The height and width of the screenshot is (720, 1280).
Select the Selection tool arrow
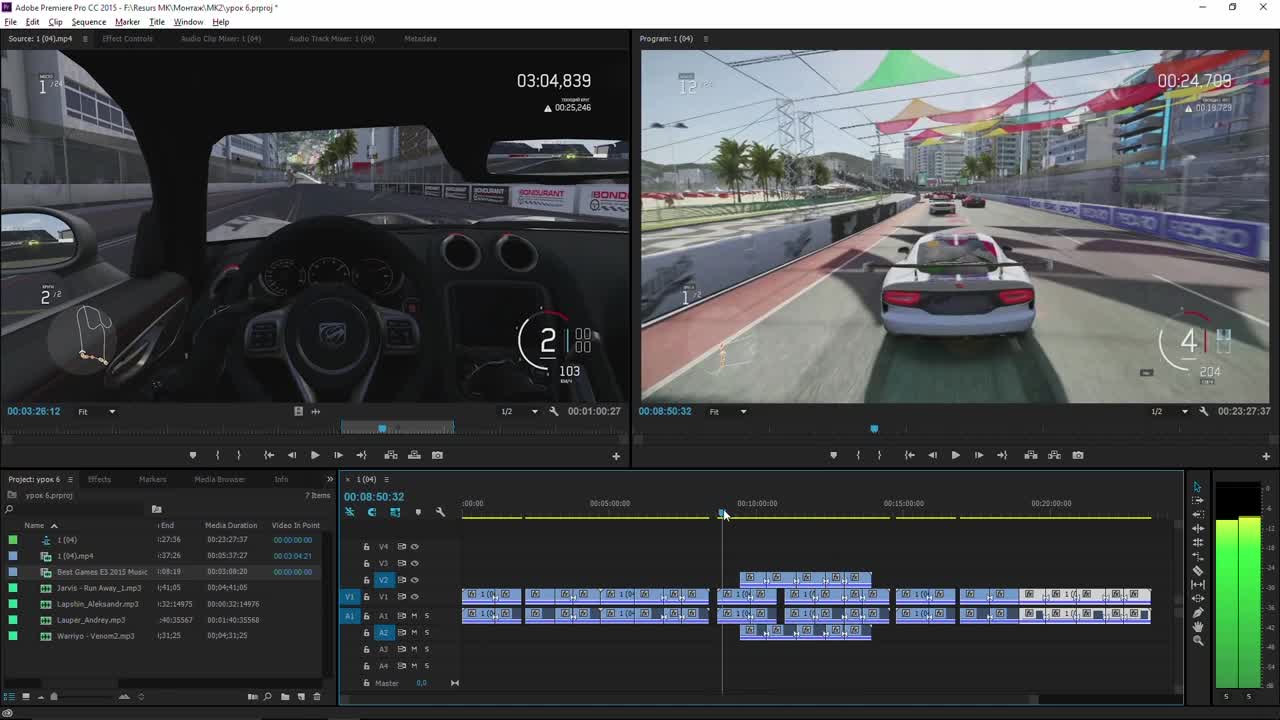coord(1197,487)
